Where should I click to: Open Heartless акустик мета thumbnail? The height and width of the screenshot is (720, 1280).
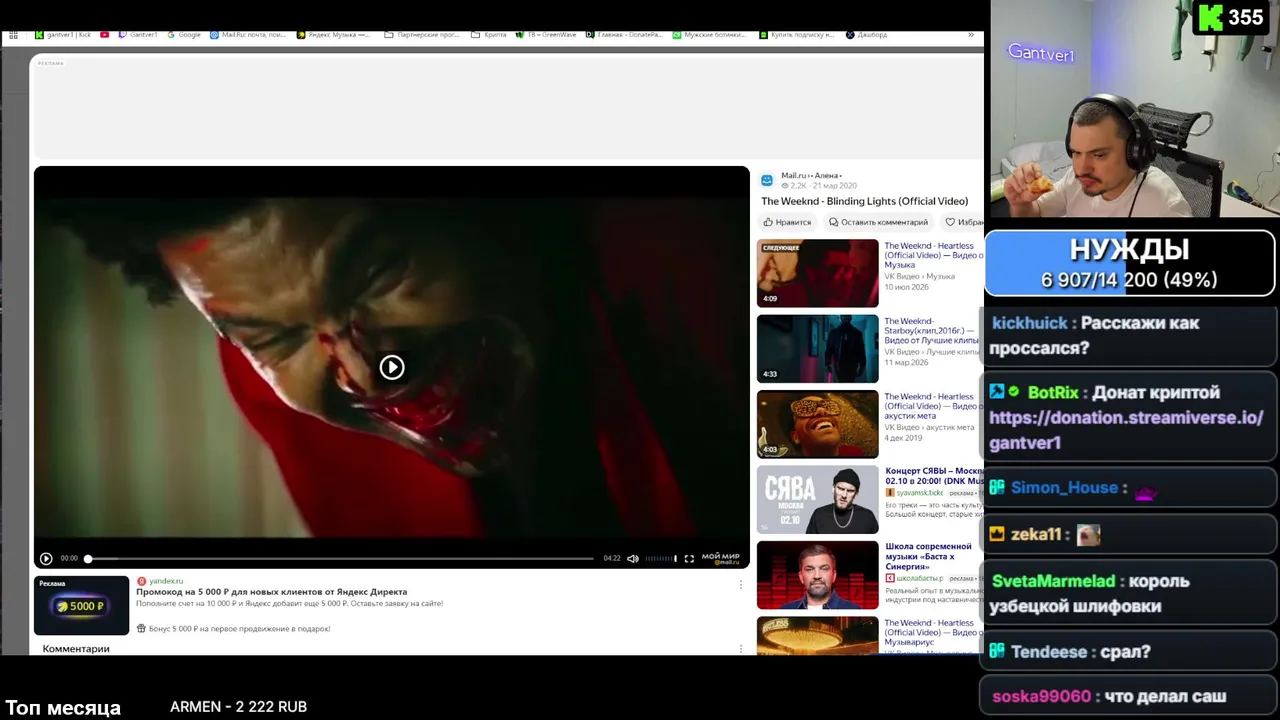click(x=817, y=424)
